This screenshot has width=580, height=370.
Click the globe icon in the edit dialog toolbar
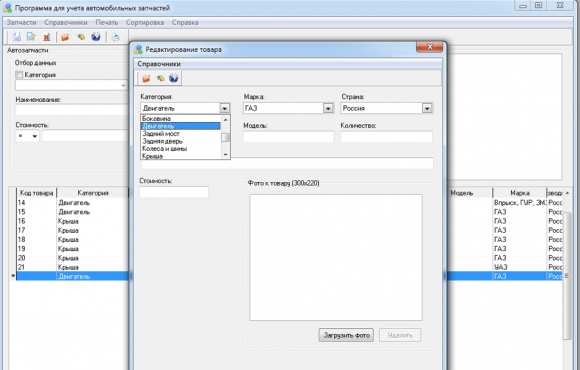coord(173,78)
